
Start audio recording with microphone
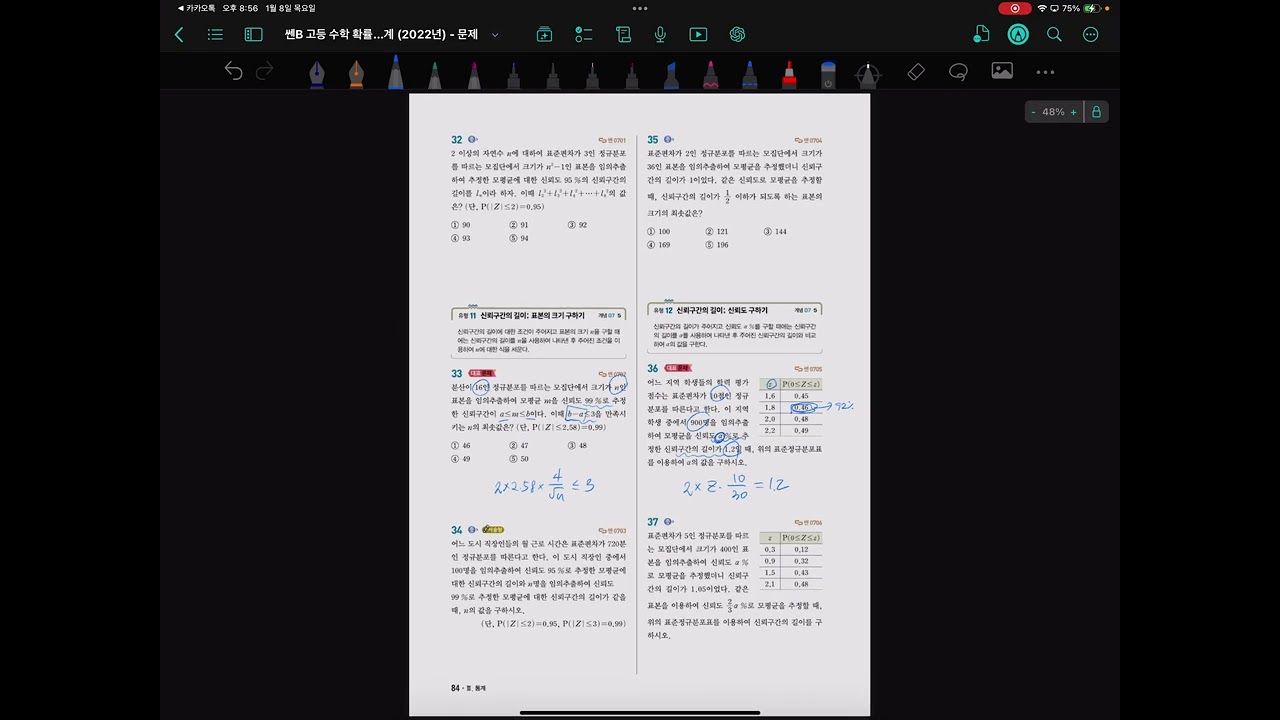tap(660, 34)
